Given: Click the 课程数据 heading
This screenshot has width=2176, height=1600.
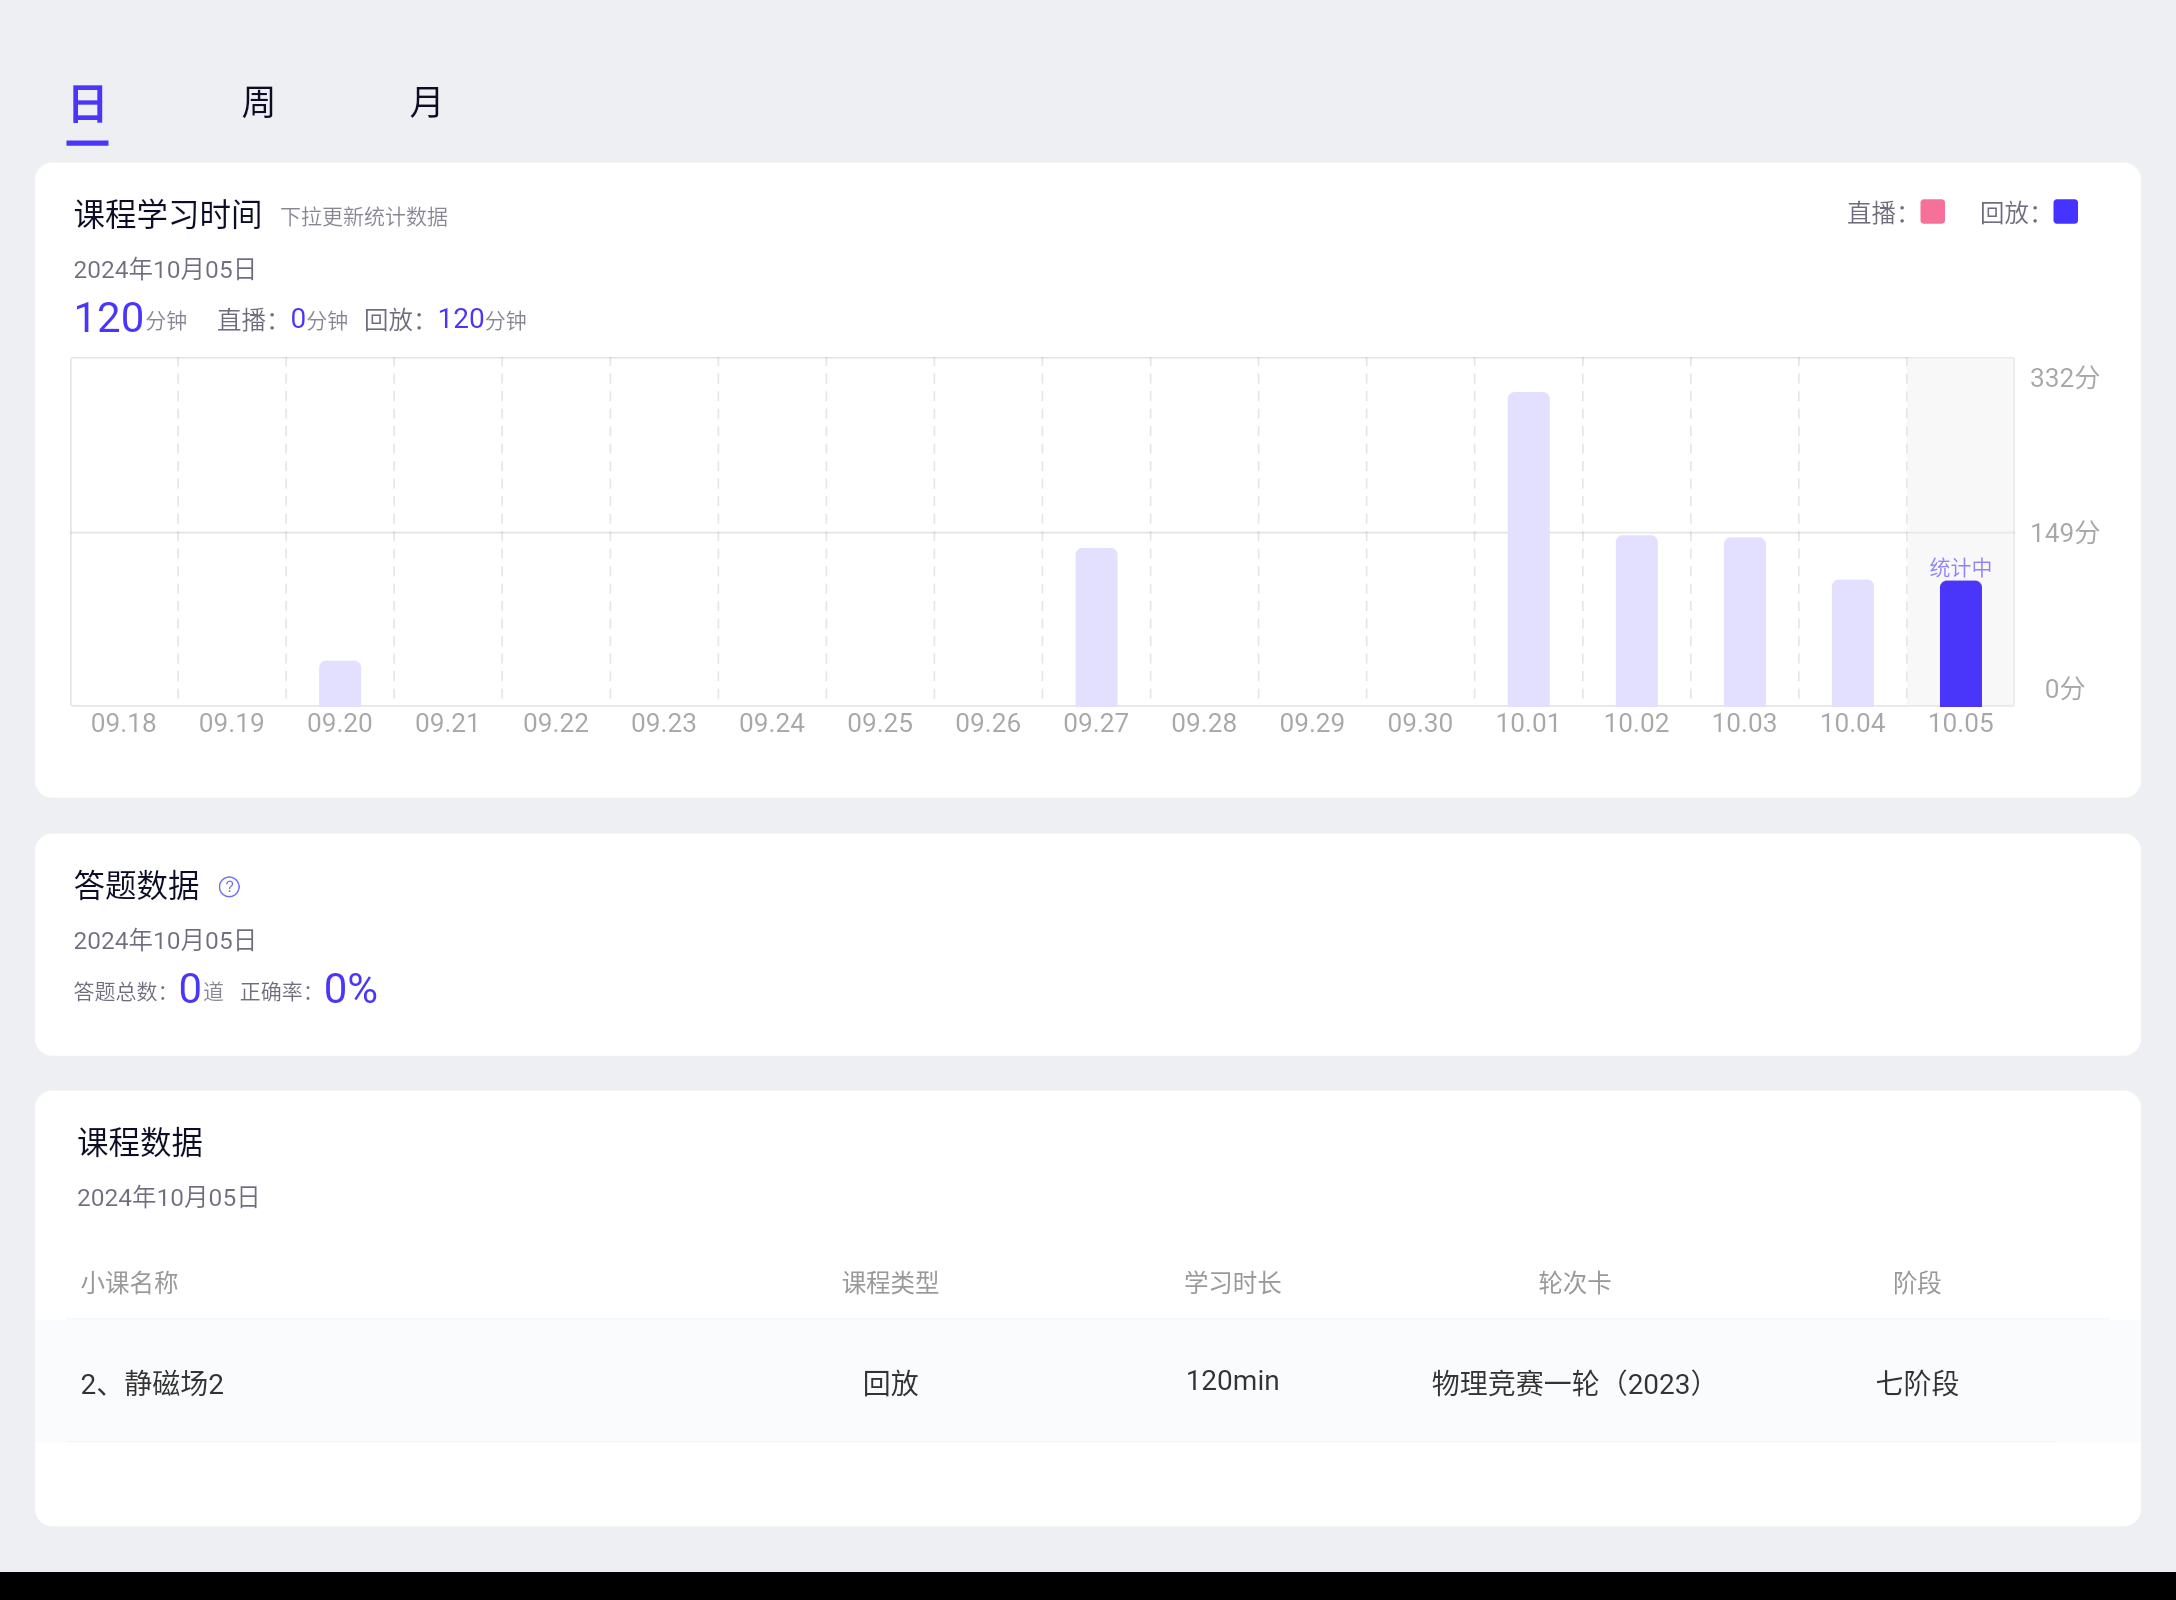Looking at the screenshot, I should (x=140, y=1143).
